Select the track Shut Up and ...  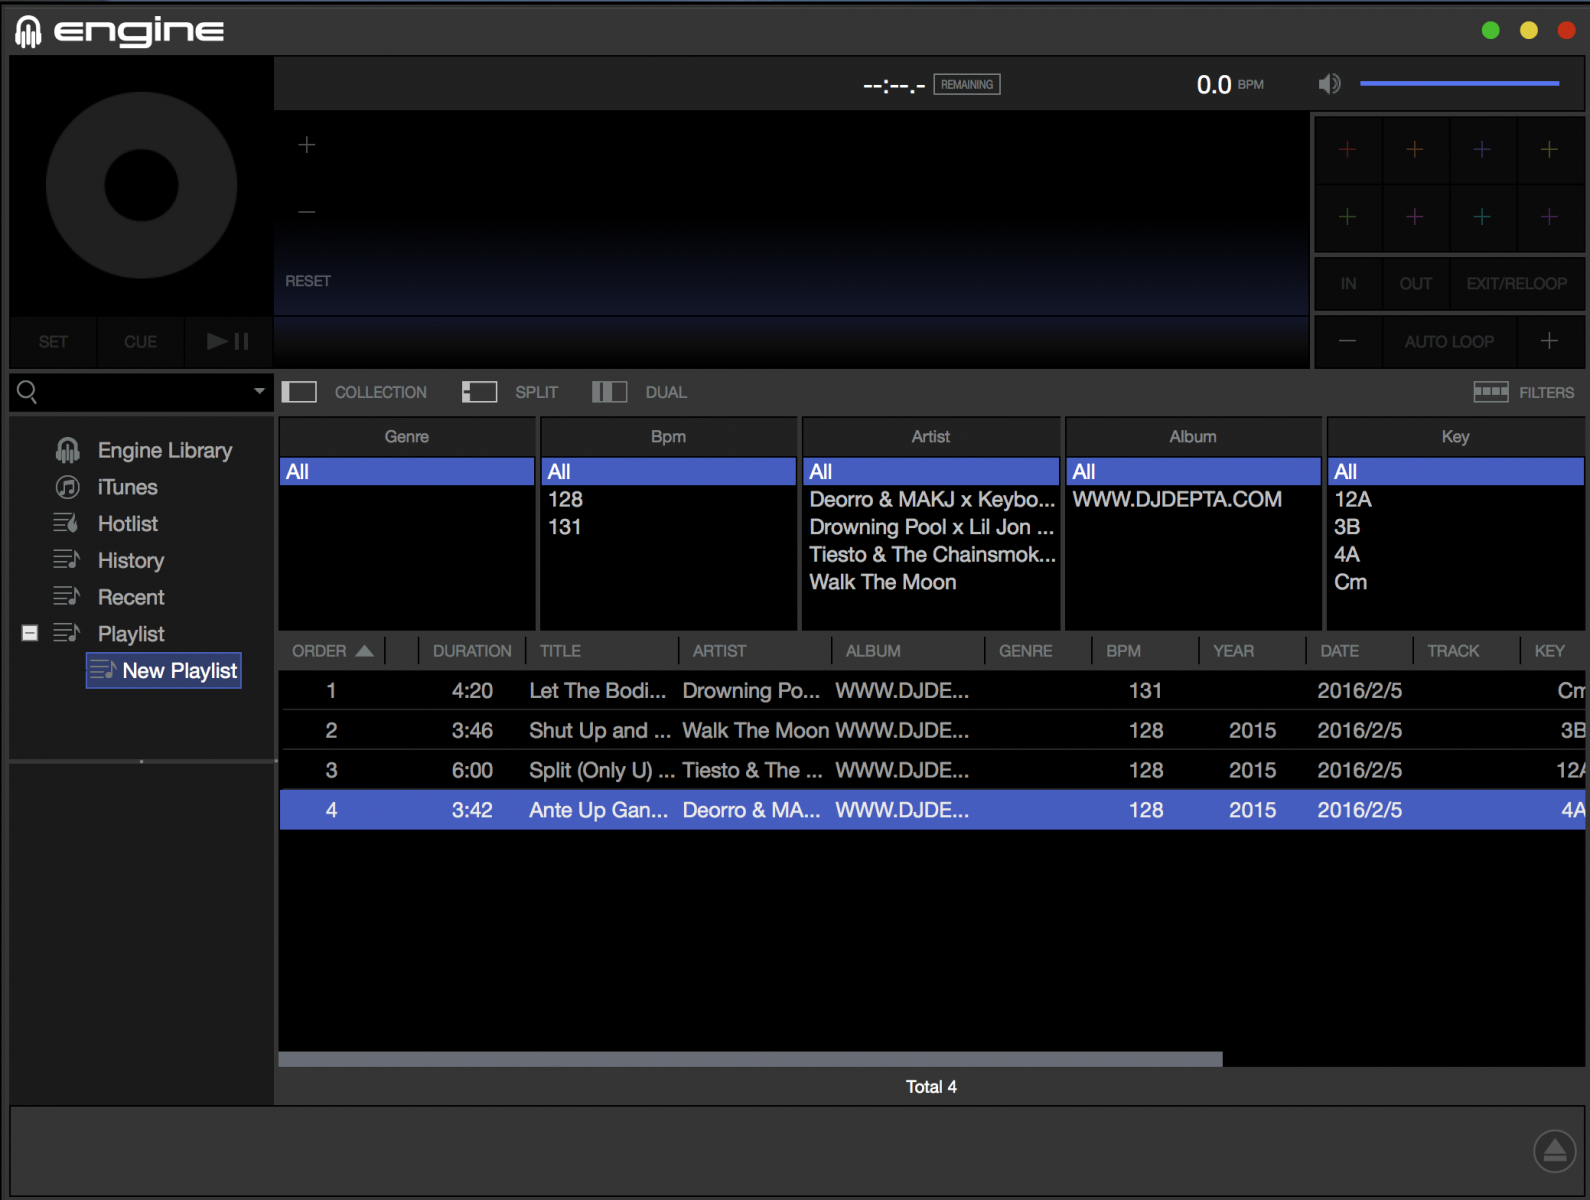(932, 731)
